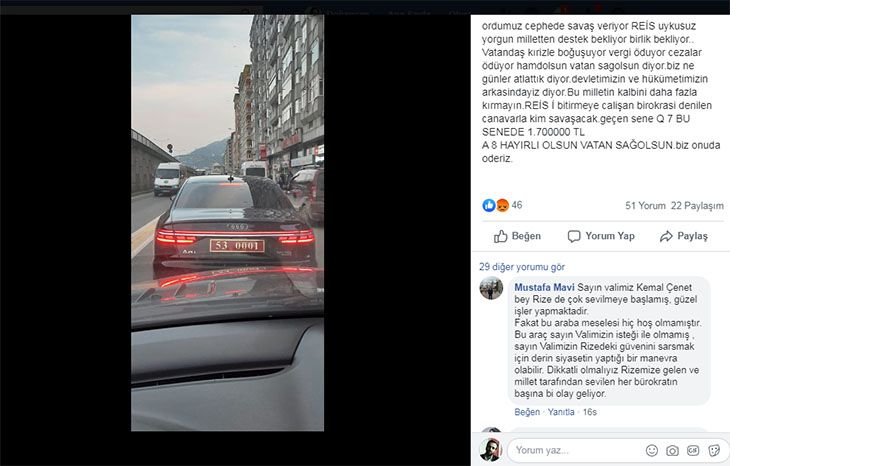This screenshot has height=466, width=880.
Task: Expand 29 diğer yorumu gör
Action: click(522, 267)
